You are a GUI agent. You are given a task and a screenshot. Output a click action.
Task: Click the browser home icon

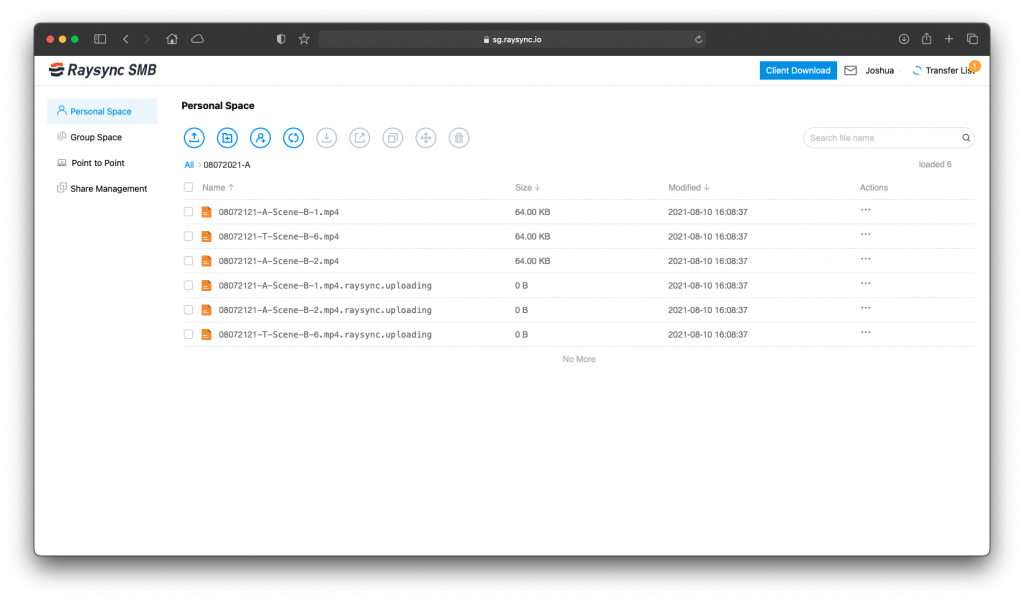pos(172,39)
